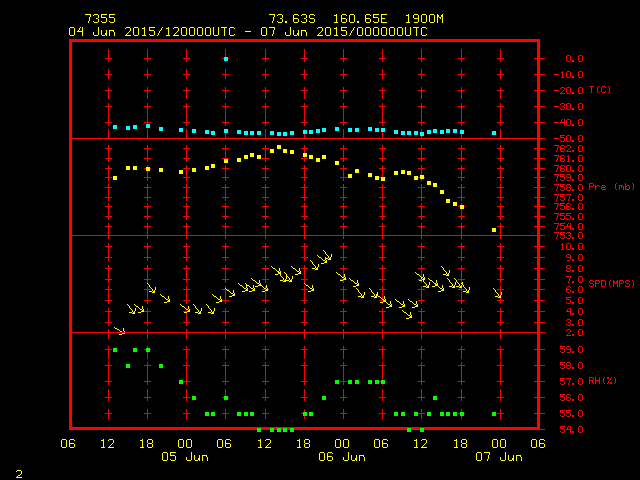Click the -40.0 temperature tick value
640x480 pixels.
[x=569, y=122]
